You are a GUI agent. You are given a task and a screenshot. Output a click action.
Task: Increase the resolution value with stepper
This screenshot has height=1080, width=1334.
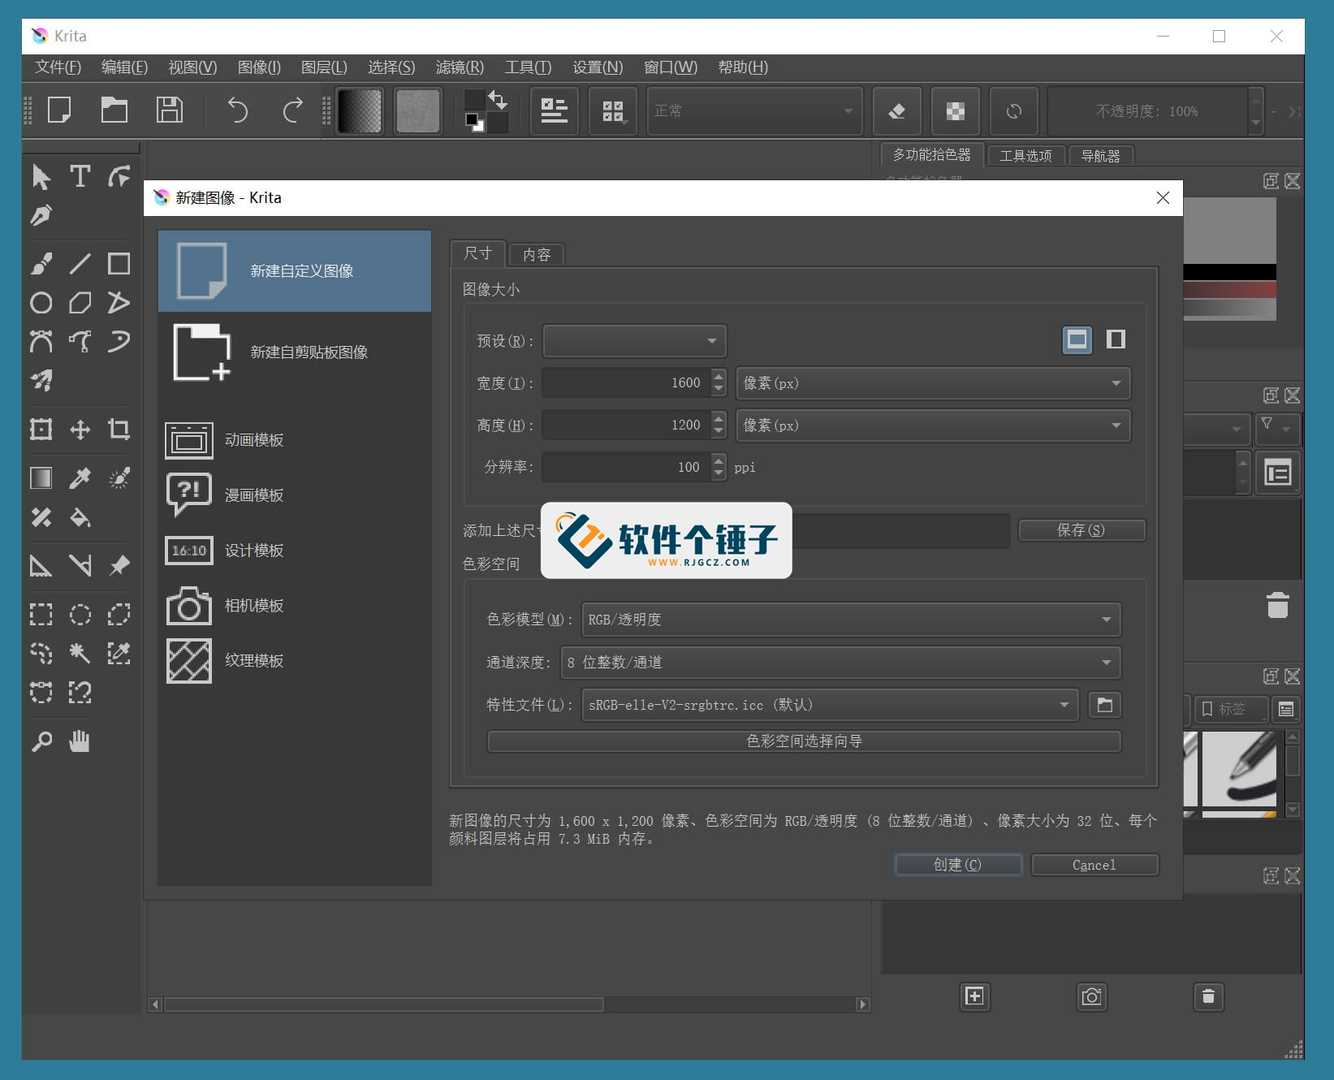point(718,461)
